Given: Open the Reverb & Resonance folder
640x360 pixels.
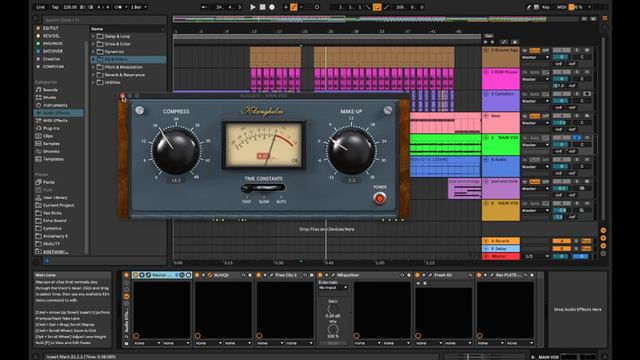Looking at the screenshot, I should [x=124, y=75].
